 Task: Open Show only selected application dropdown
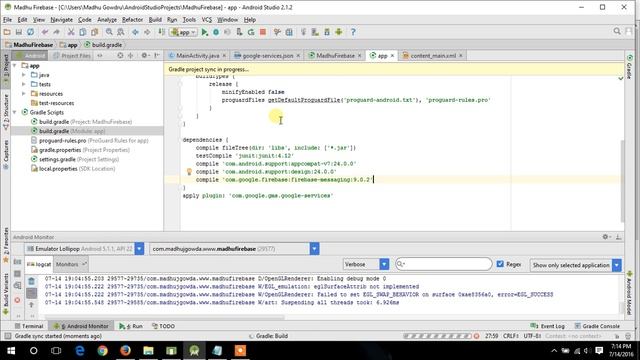coord(617,265)
